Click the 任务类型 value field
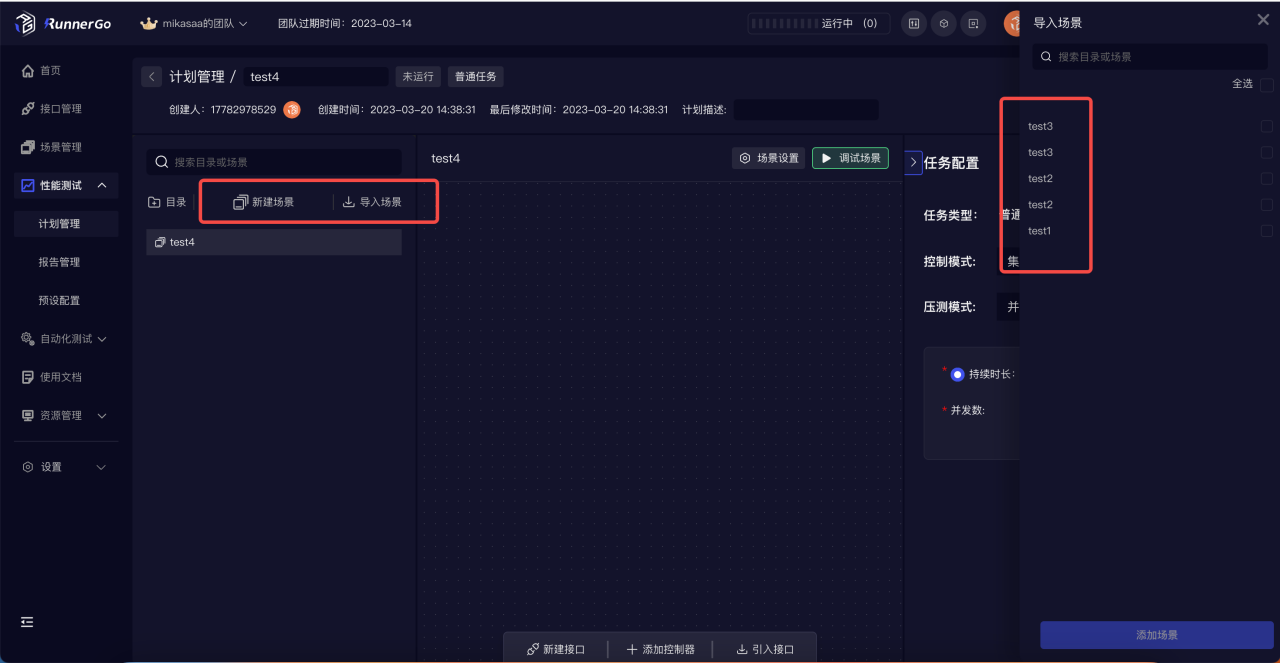Screen dimensions: 1280x663 (x=1009, y=215)
